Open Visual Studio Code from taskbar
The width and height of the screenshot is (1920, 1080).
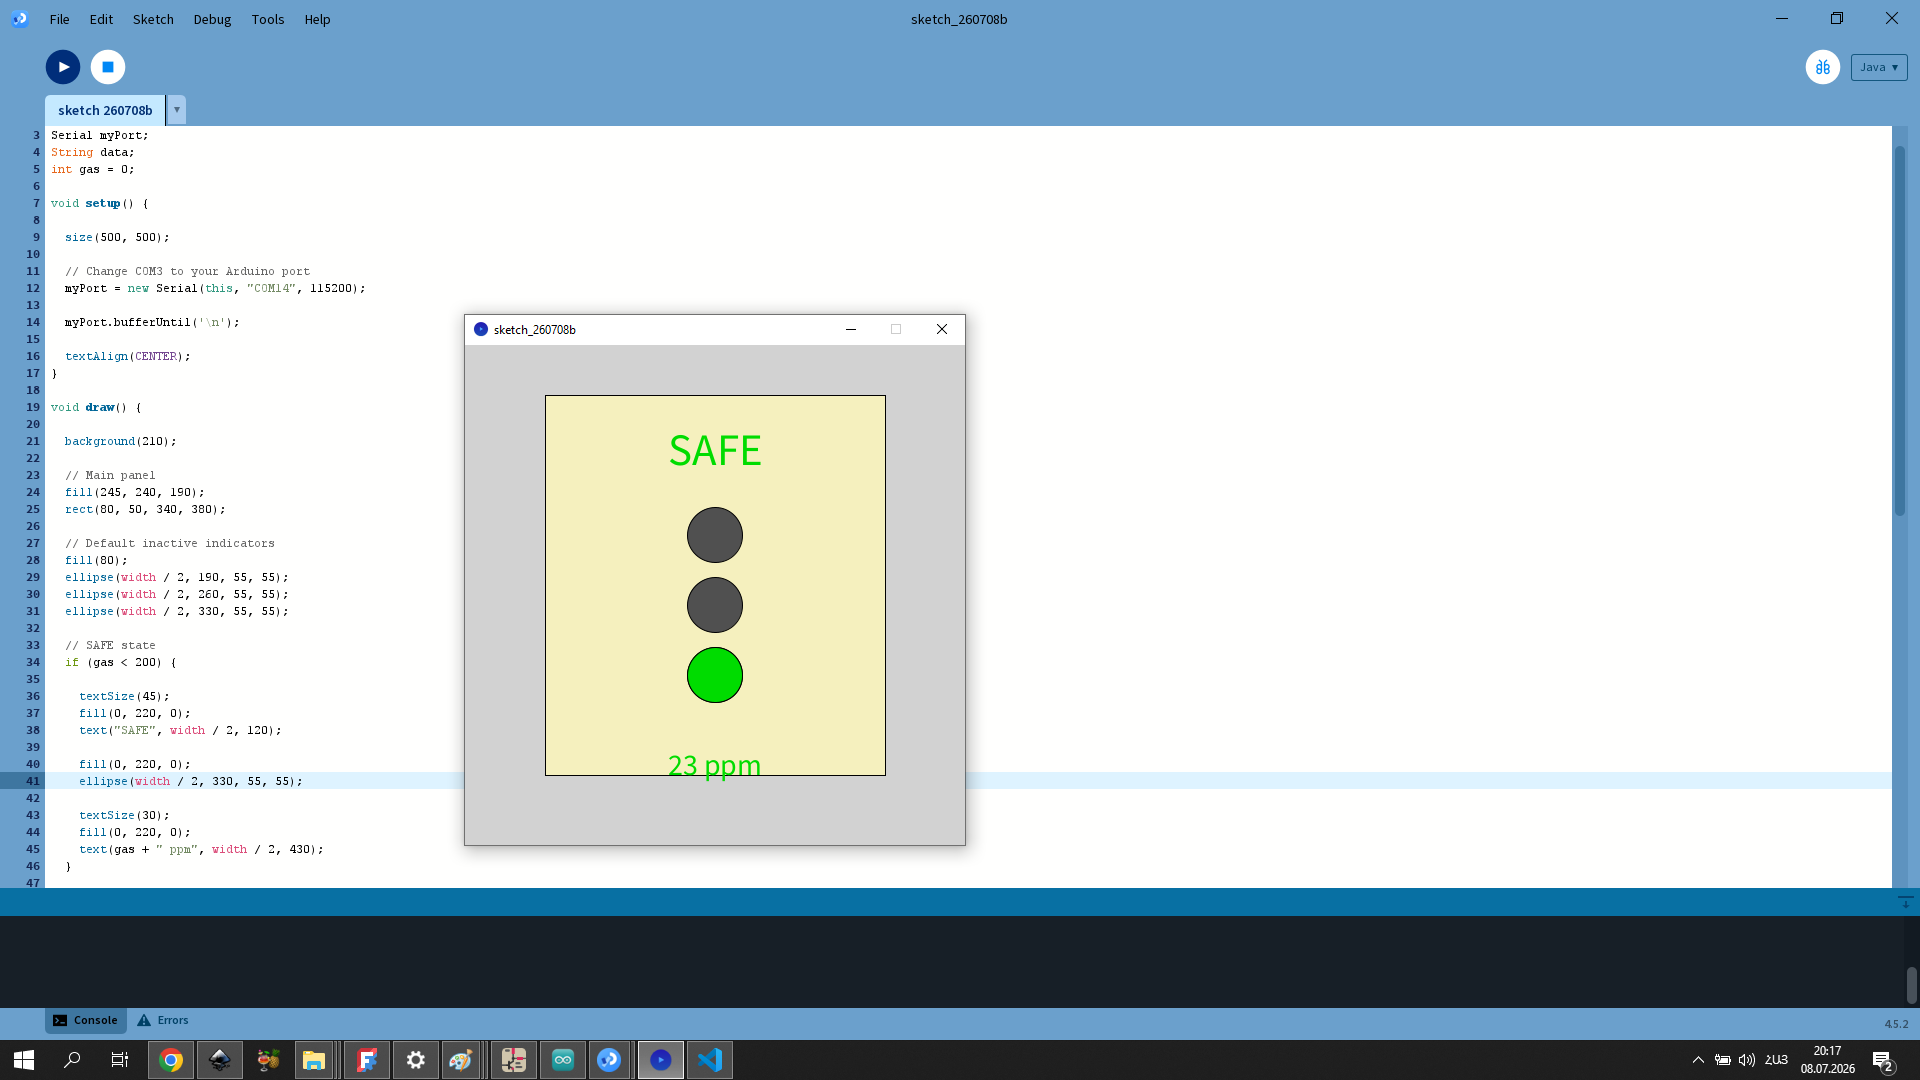(x=710, y=1060)
